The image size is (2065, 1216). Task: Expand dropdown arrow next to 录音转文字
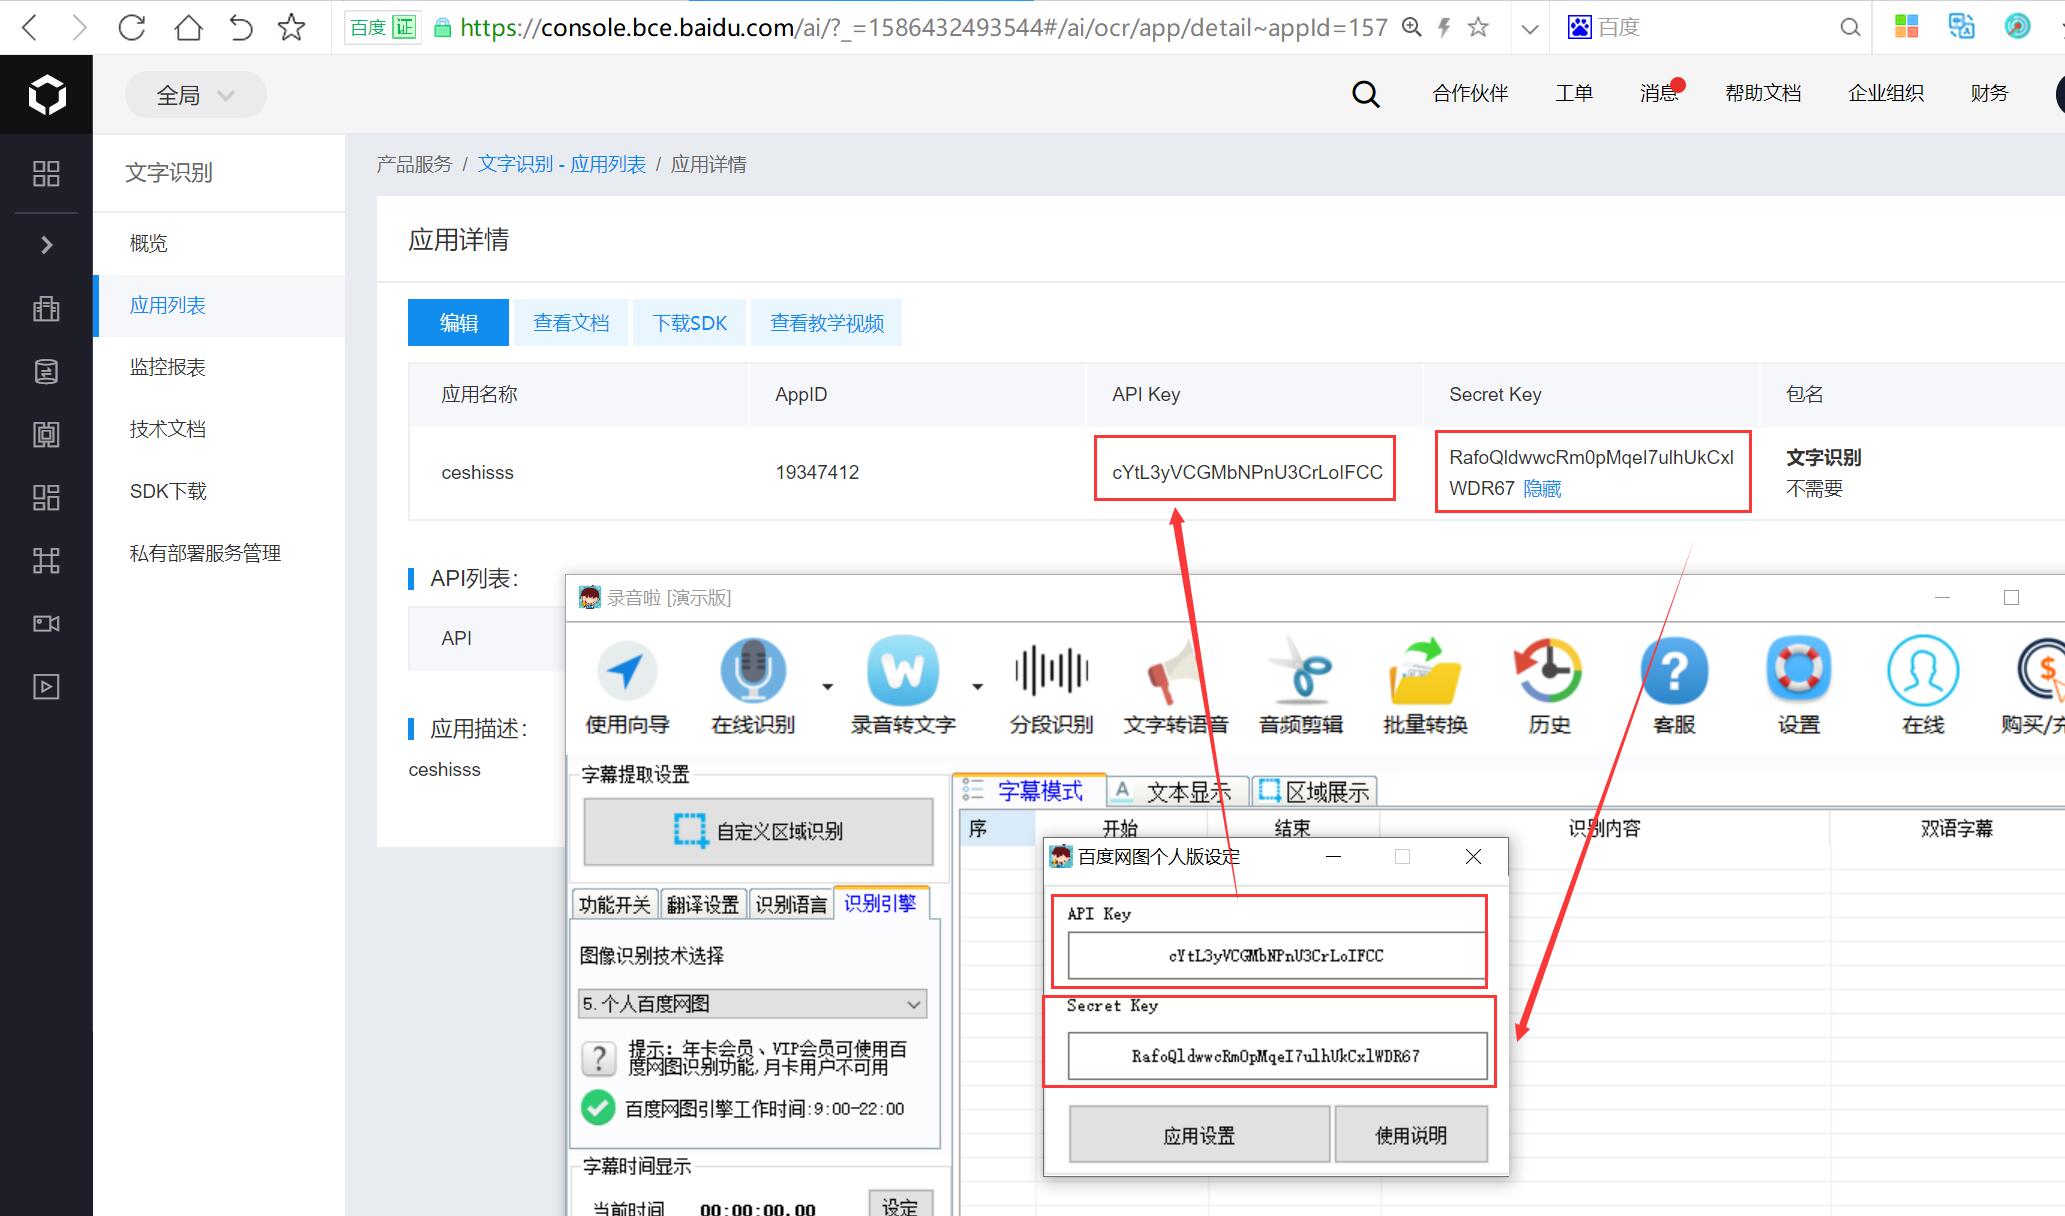(977, 686)
